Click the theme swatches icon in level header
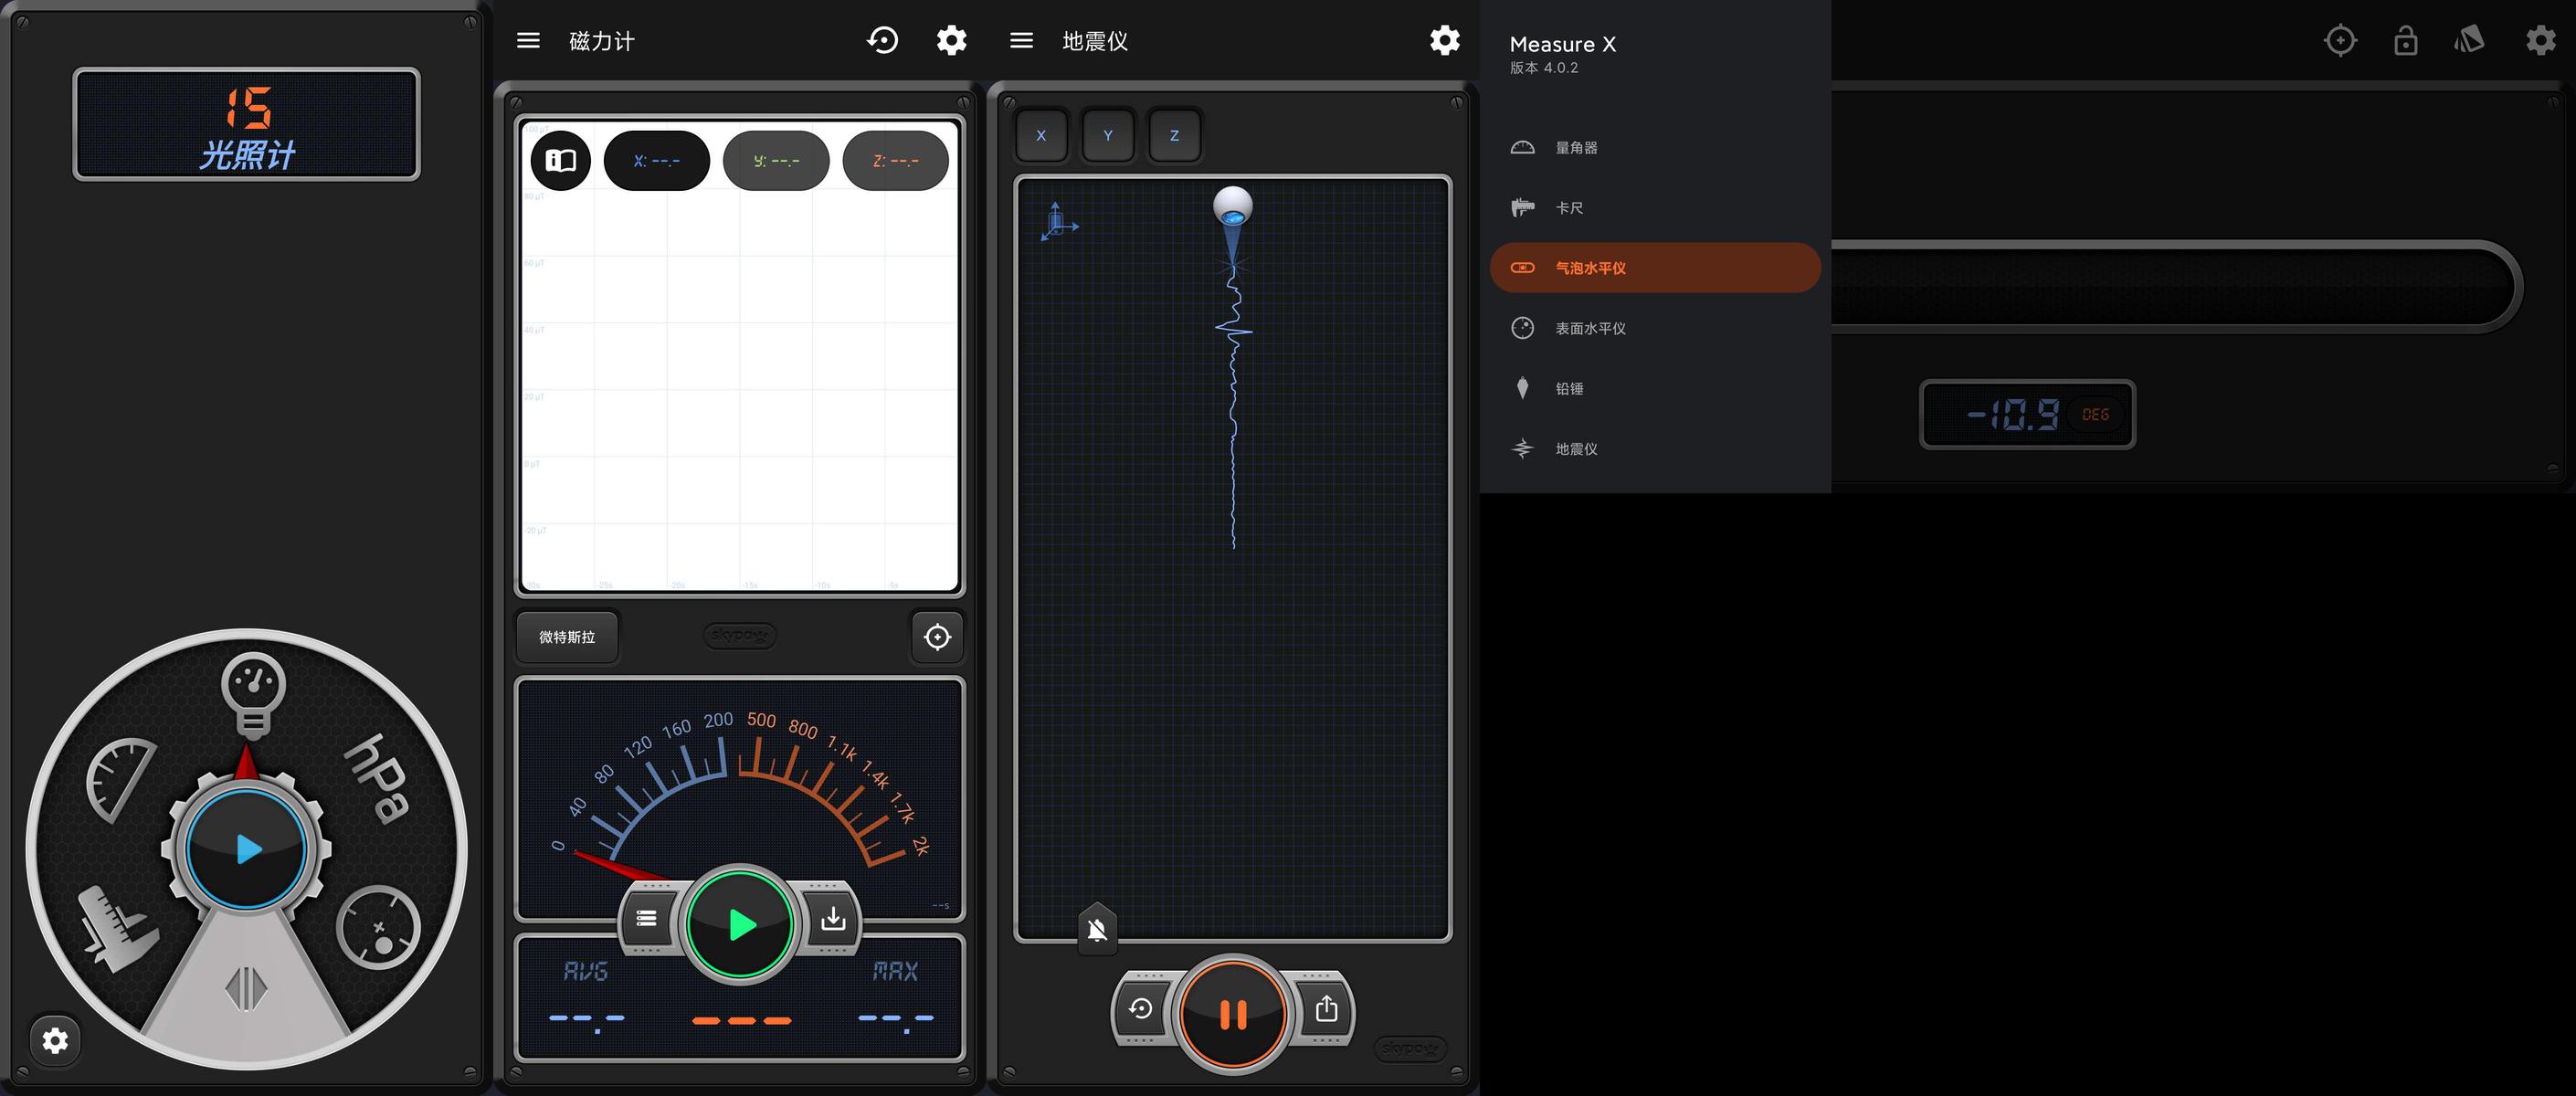Image resolution: width=2576 pixels, height=1096 pixels. [2469, 40]
